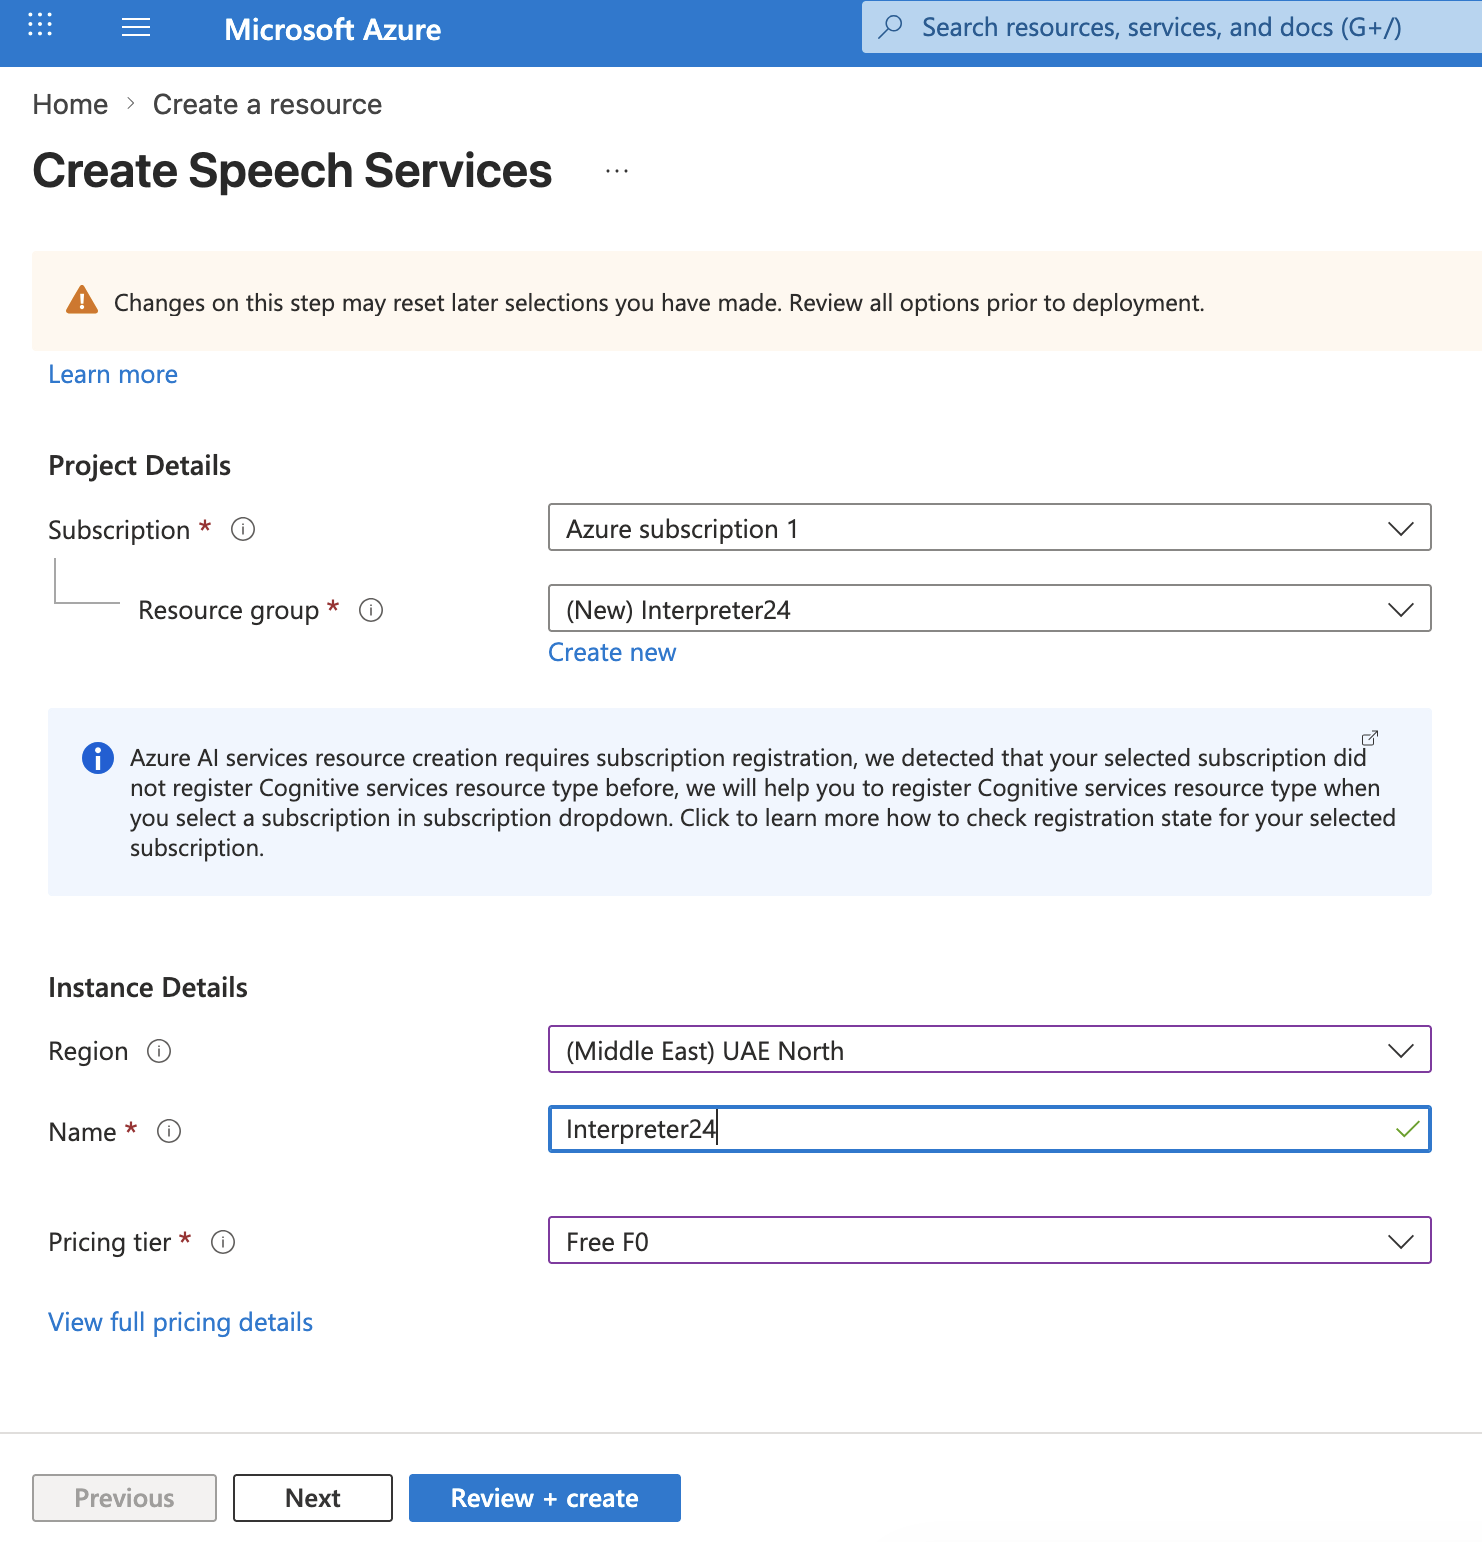Open the portal hamburger menu

pos(136,27)
